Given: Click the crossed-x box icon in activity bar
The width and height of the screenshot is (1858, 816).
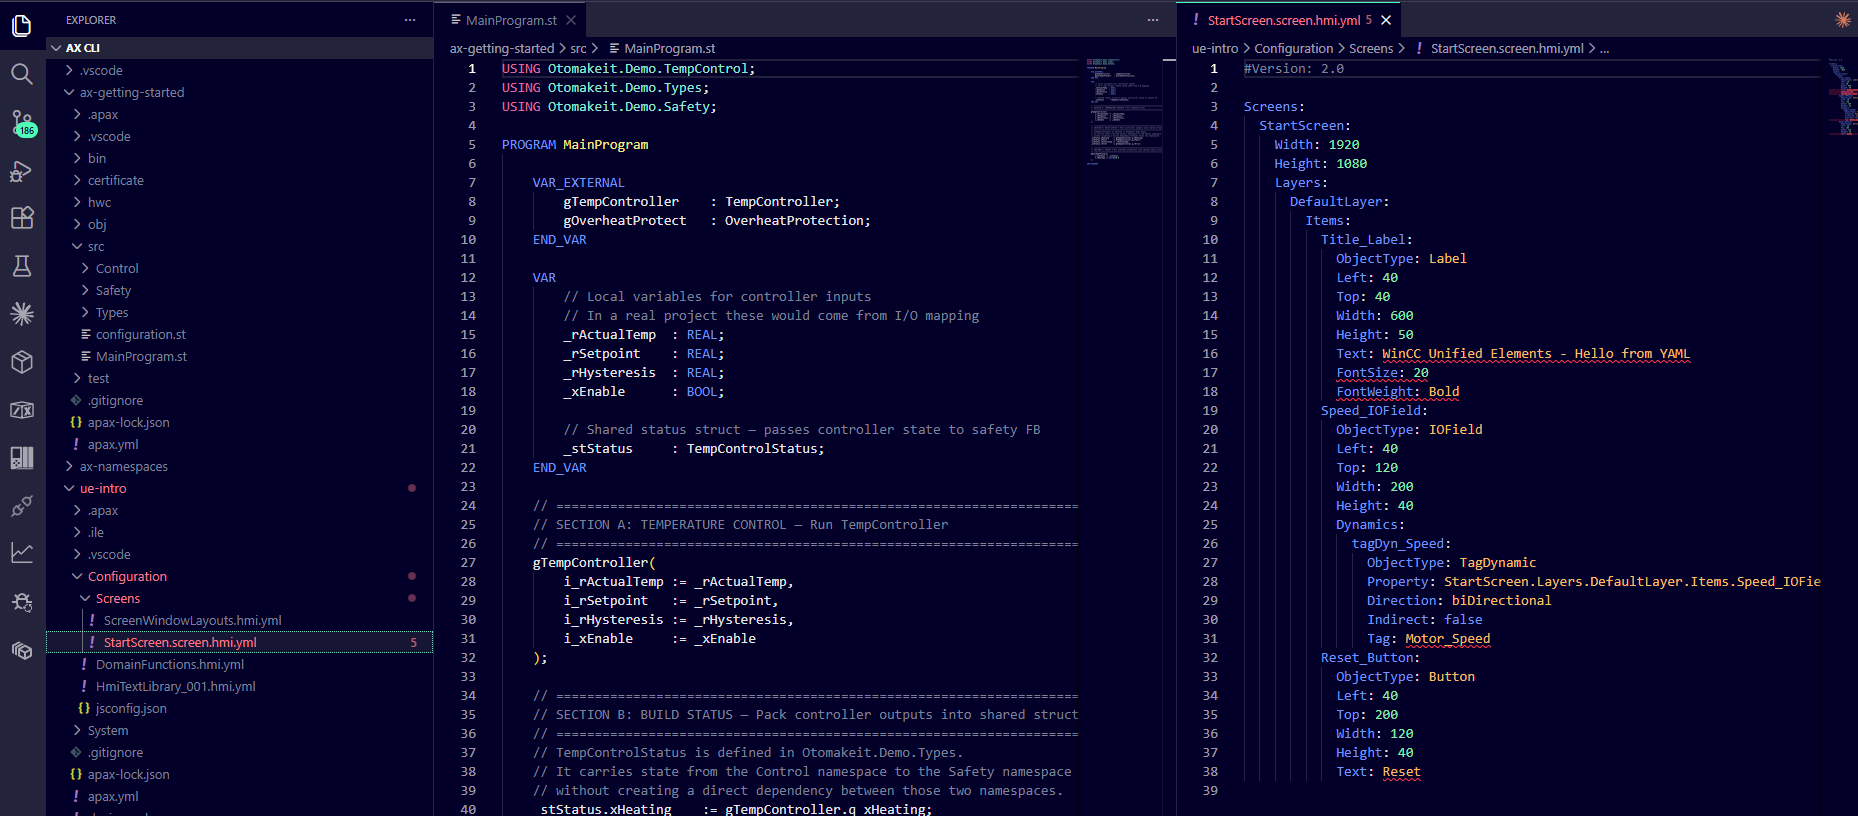Looking at the screenshot, I should pyautogui.click(x=22, y=410).
